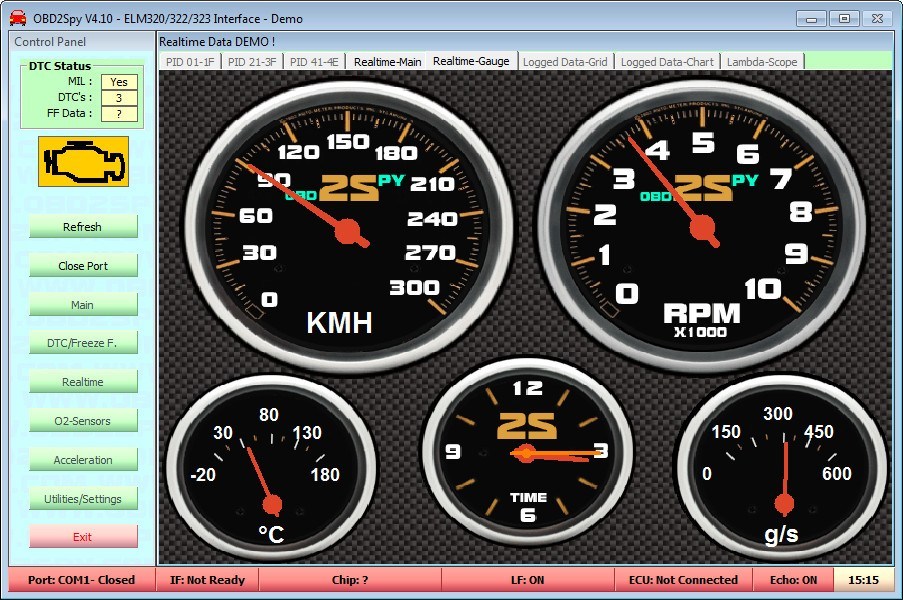
Task: Click the 'Chip: ?' status cell
Action: pos(350,580)
